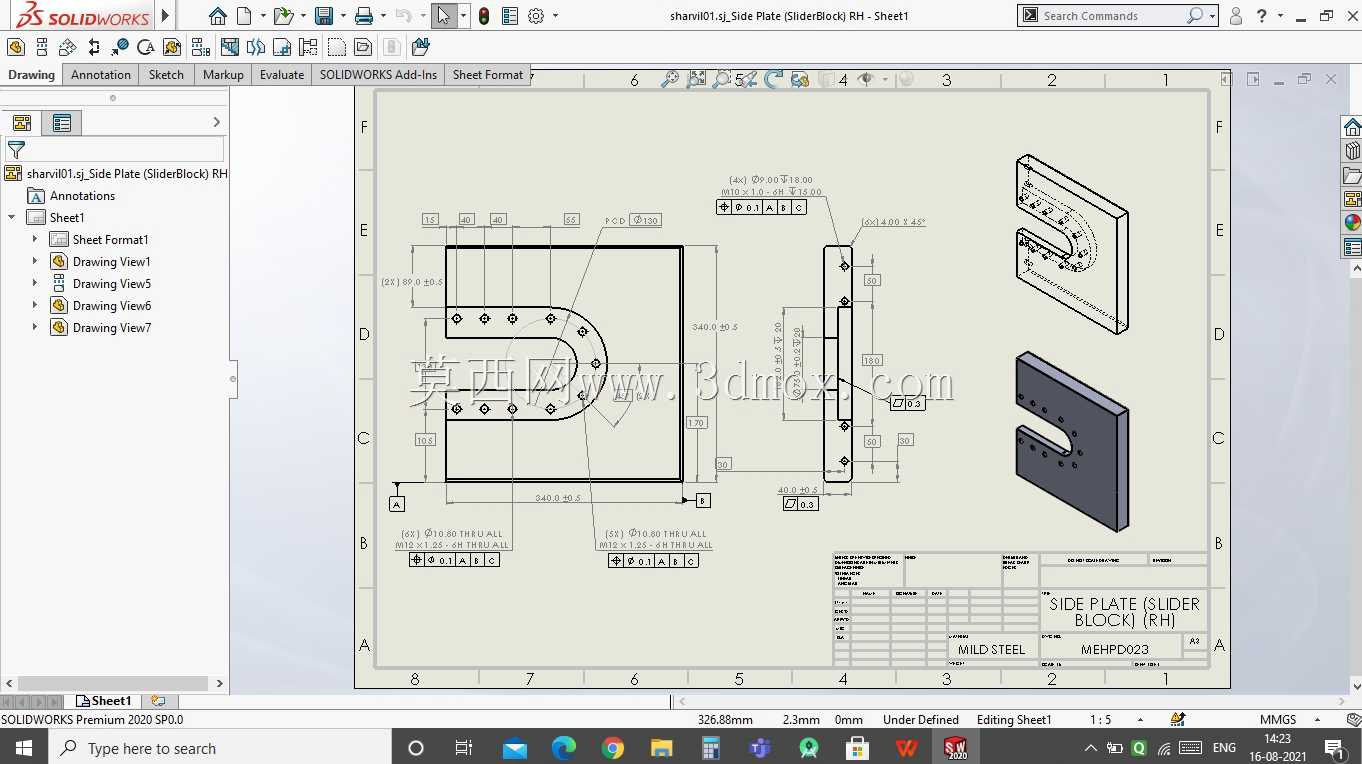The image size is (1362, 764).
Task: Expand the FeatureManager panel tabs chevron
Action: click(x=217, y=122)
